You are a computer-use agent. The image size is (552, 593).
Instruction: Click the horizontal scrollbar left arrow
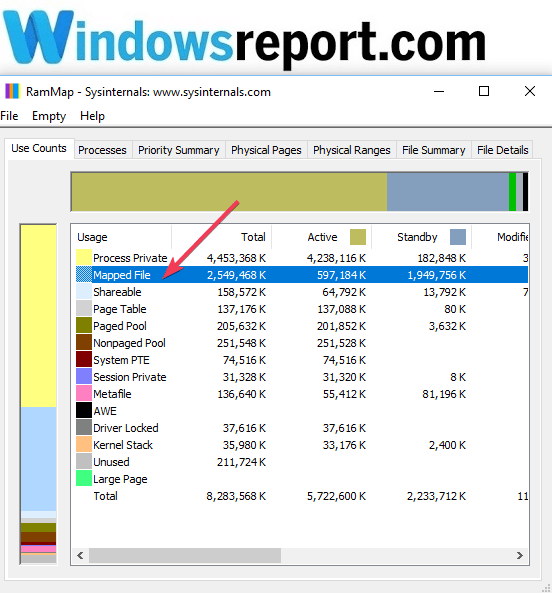pos(80,555)
